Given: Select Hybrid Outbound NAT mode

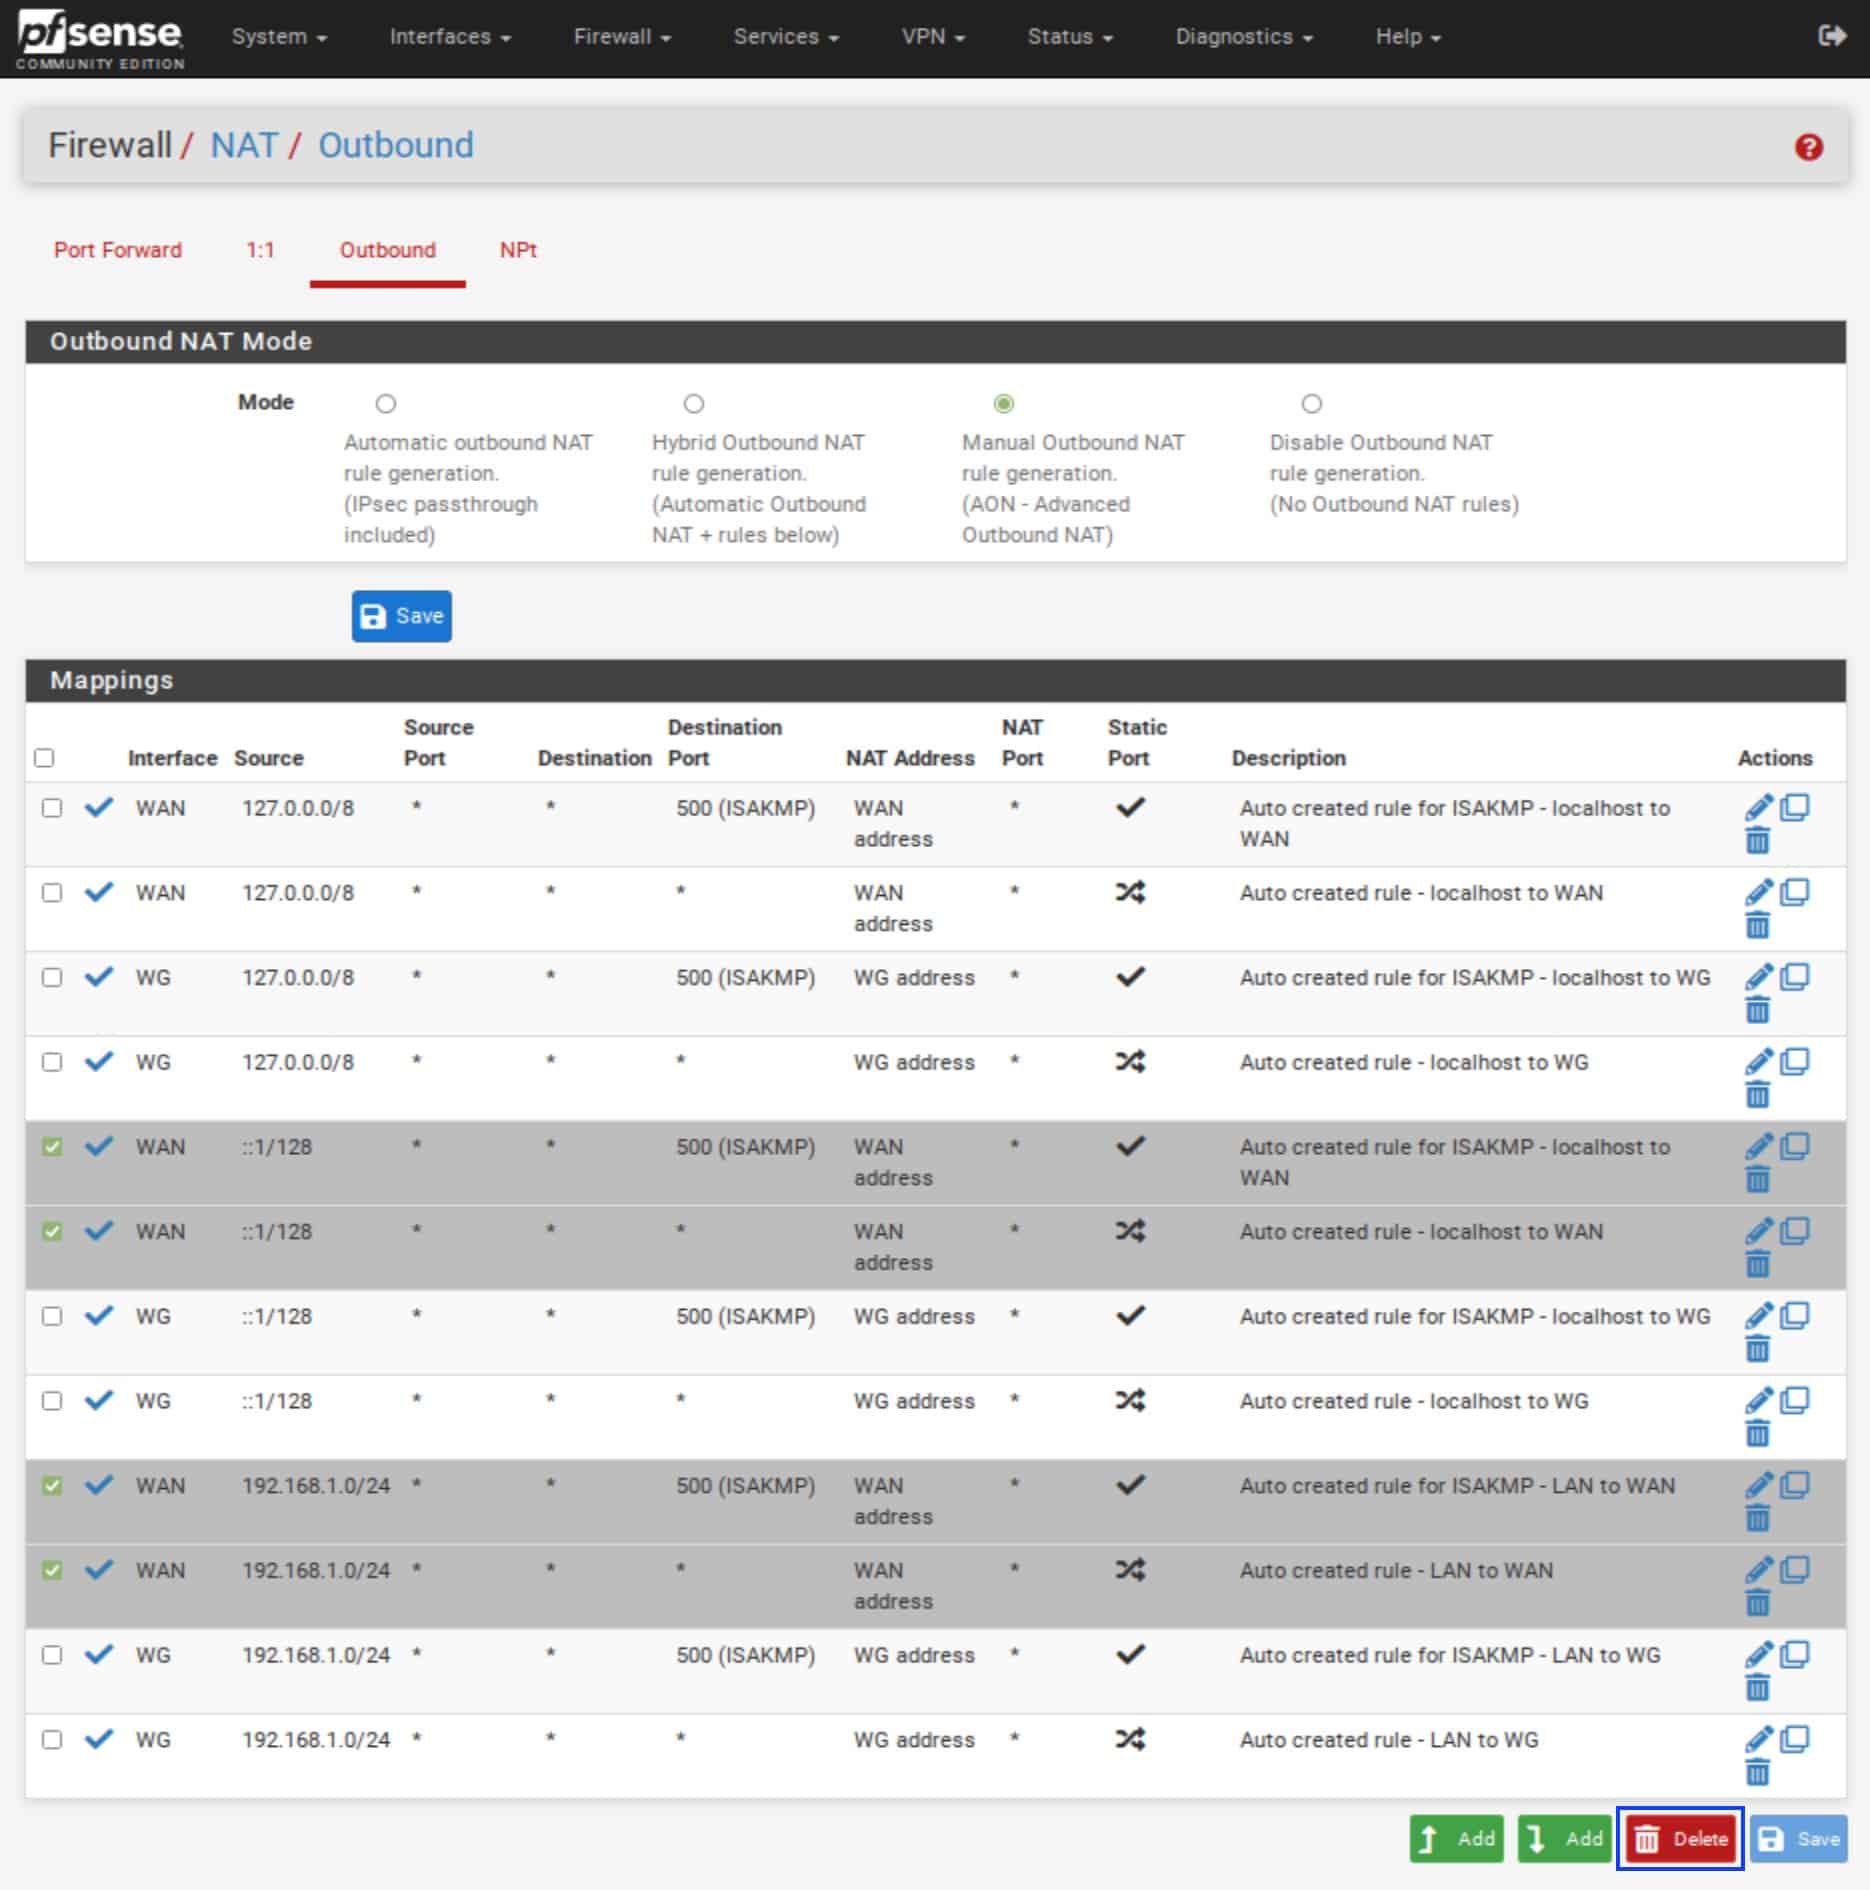Looking at the screenshot, I should tap(694, 404).
